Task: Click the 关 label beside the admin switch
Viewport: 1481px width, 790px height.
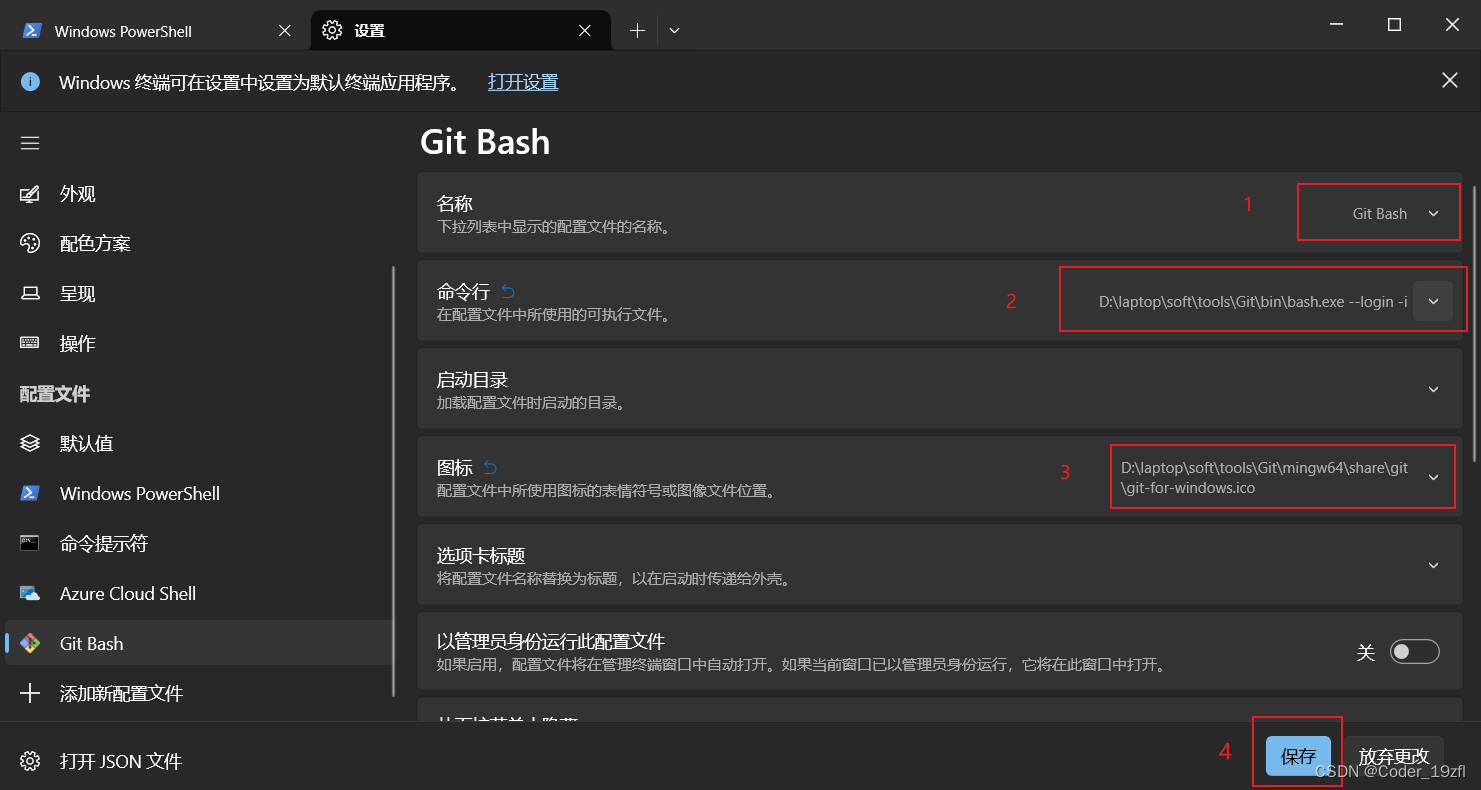Action: click(1366, 652)
